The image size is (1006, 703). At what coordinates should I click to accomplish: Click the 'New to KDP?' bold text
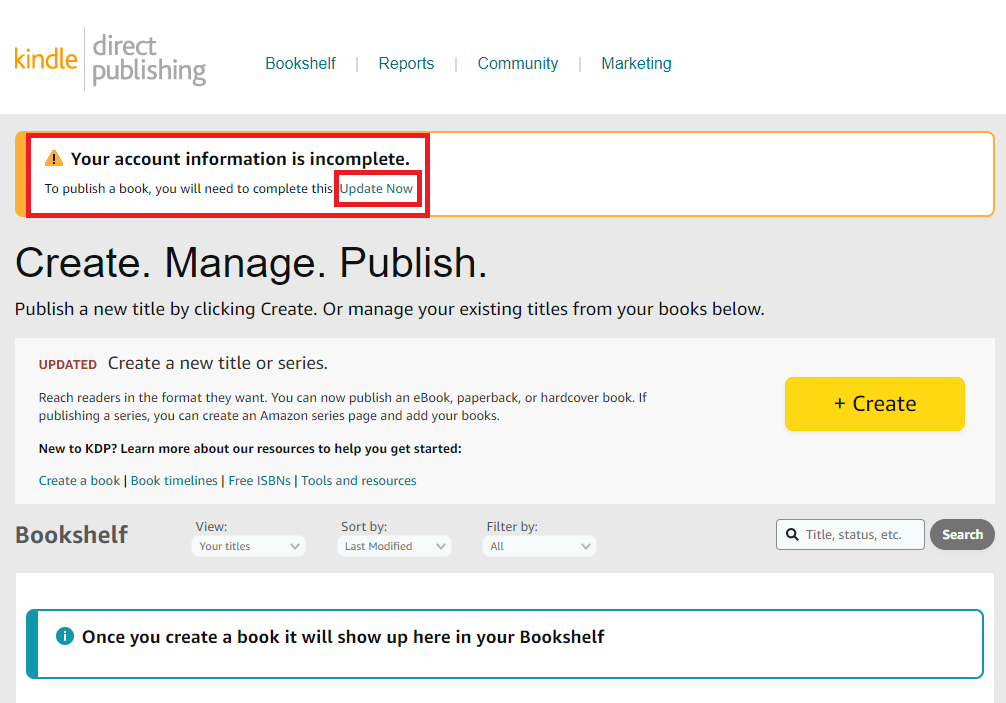tap(250, 448)
